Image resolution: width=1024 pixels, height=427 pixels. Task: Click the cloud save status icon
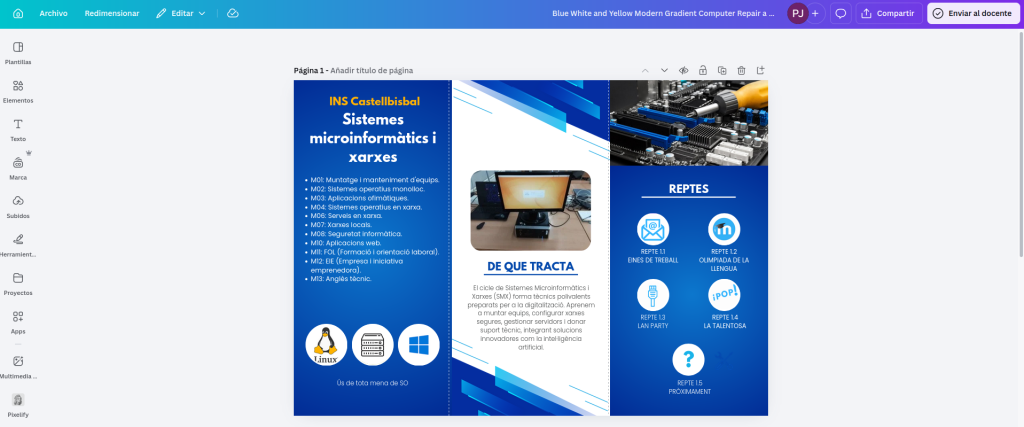(233, 13)
